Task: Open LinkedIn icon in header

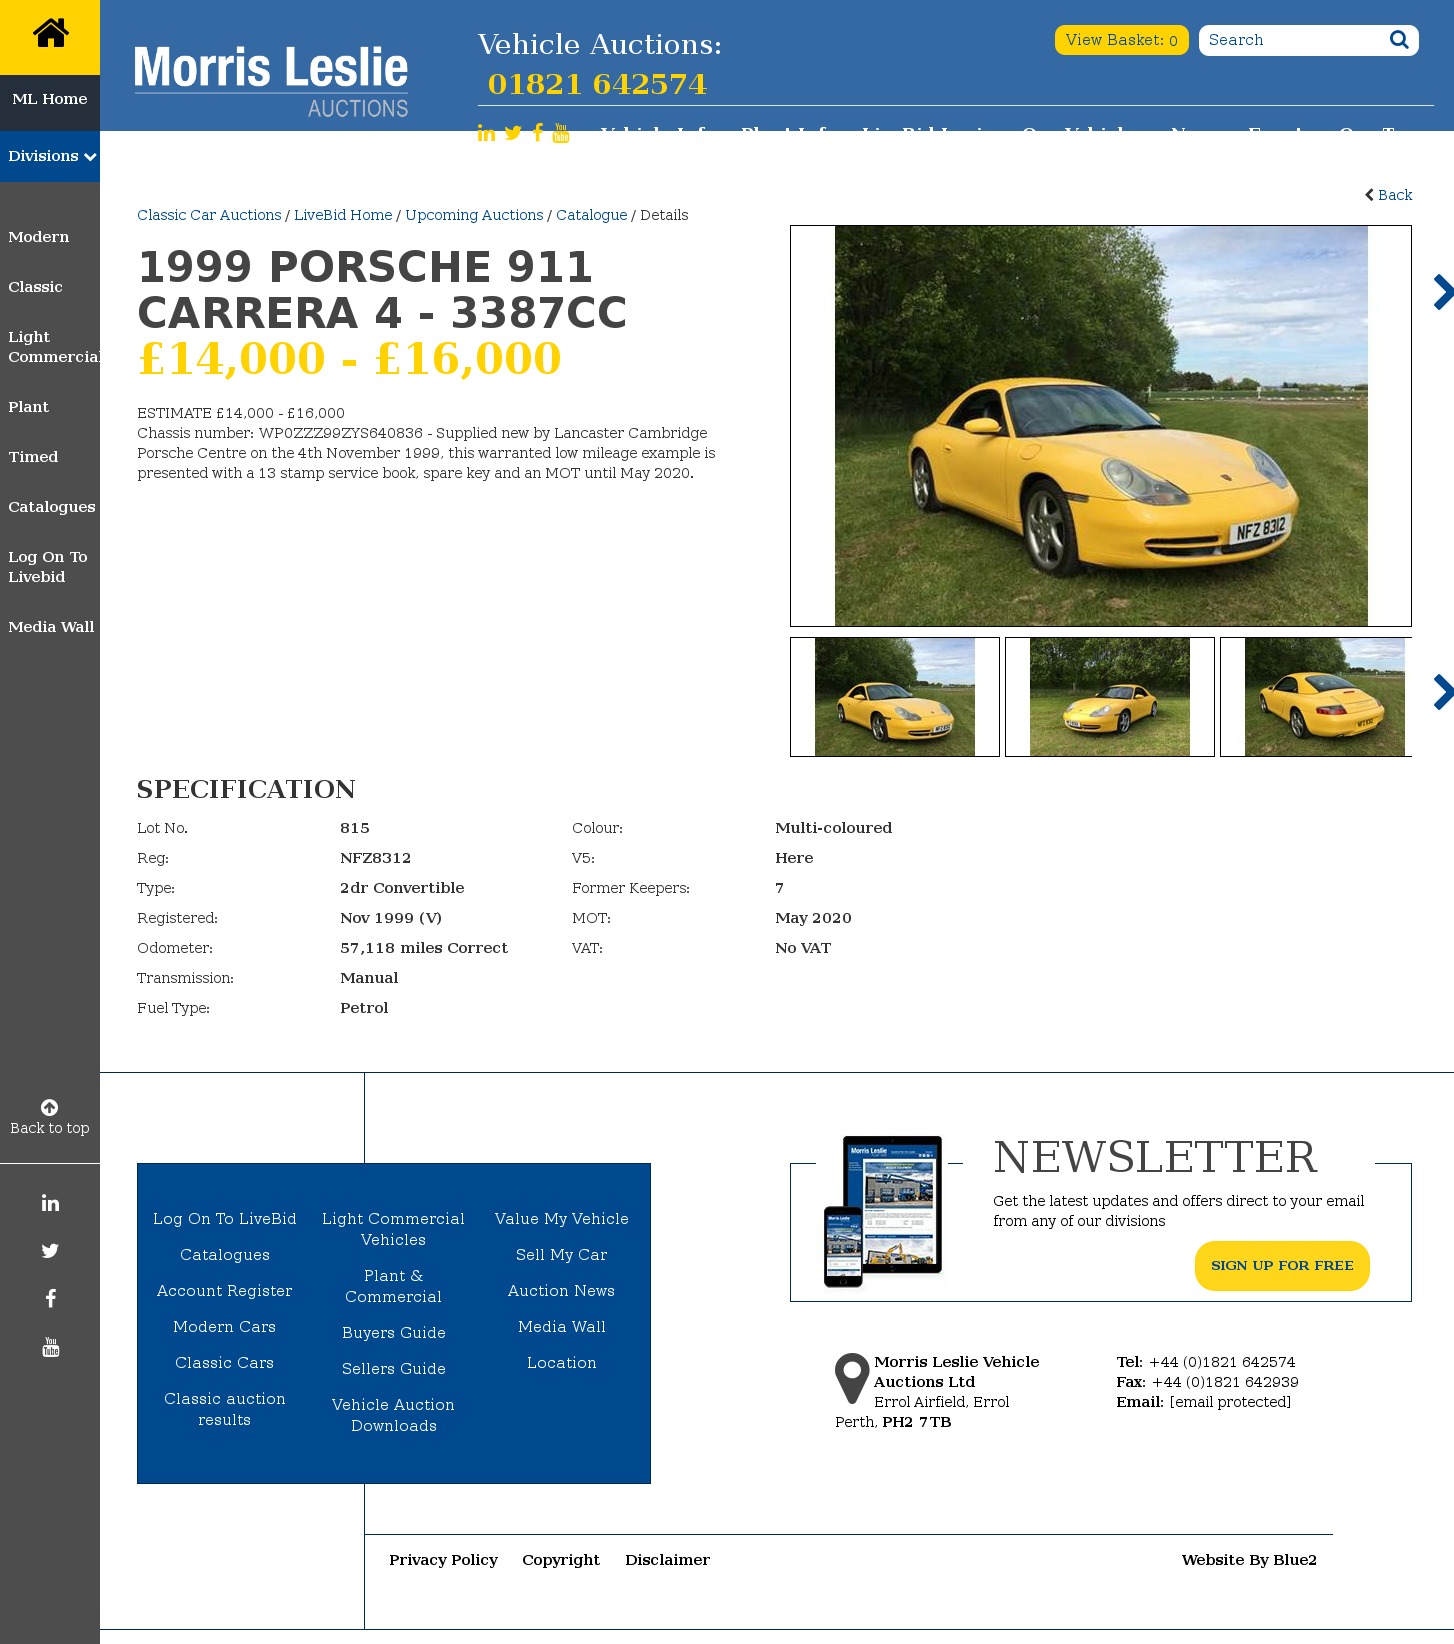Action: point(486,133)
